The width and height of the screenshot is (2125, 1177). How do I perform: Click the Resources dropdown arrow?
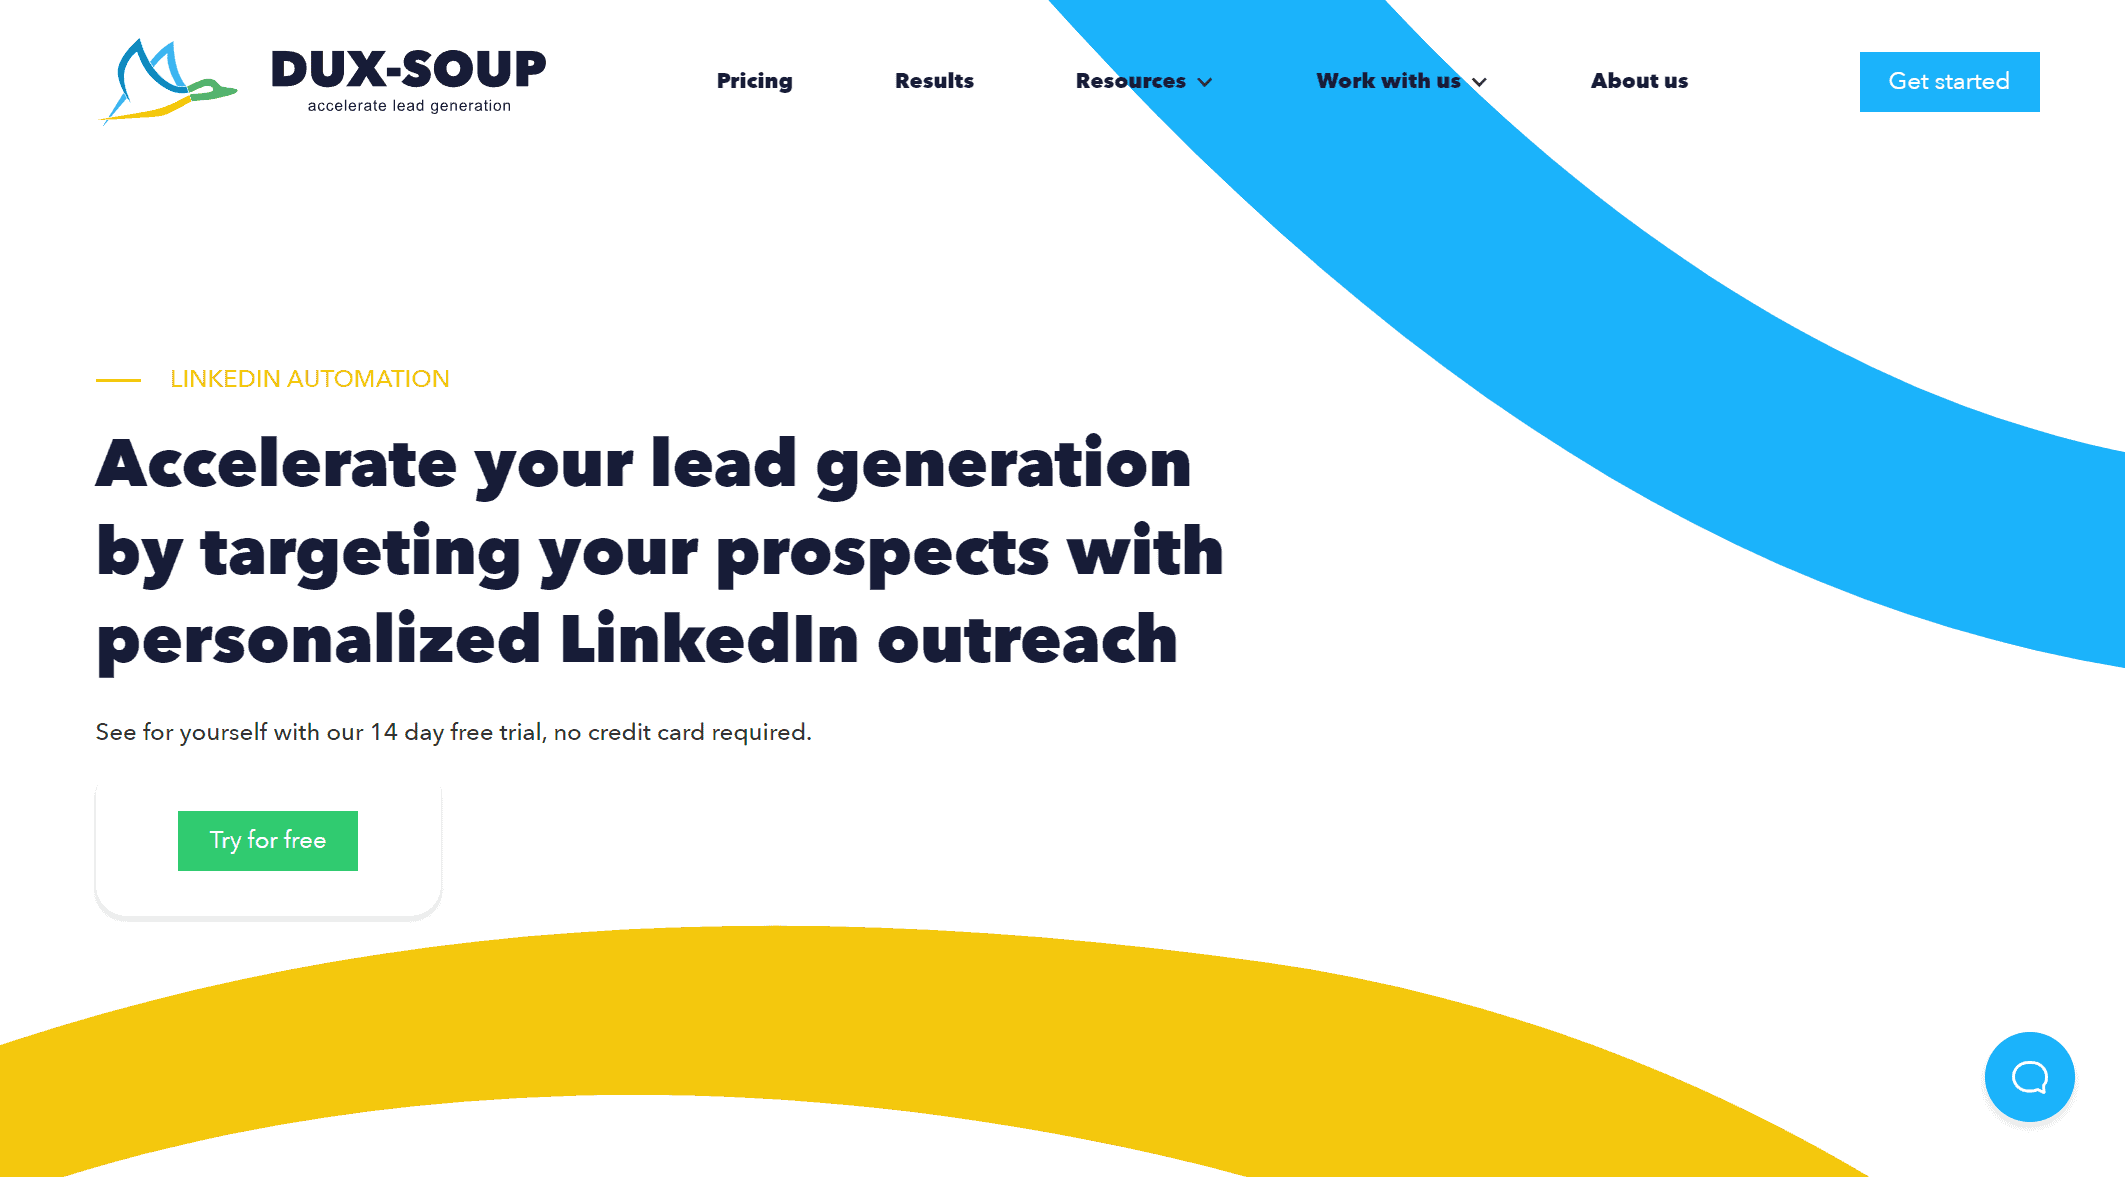click(x=1207, y=81)
